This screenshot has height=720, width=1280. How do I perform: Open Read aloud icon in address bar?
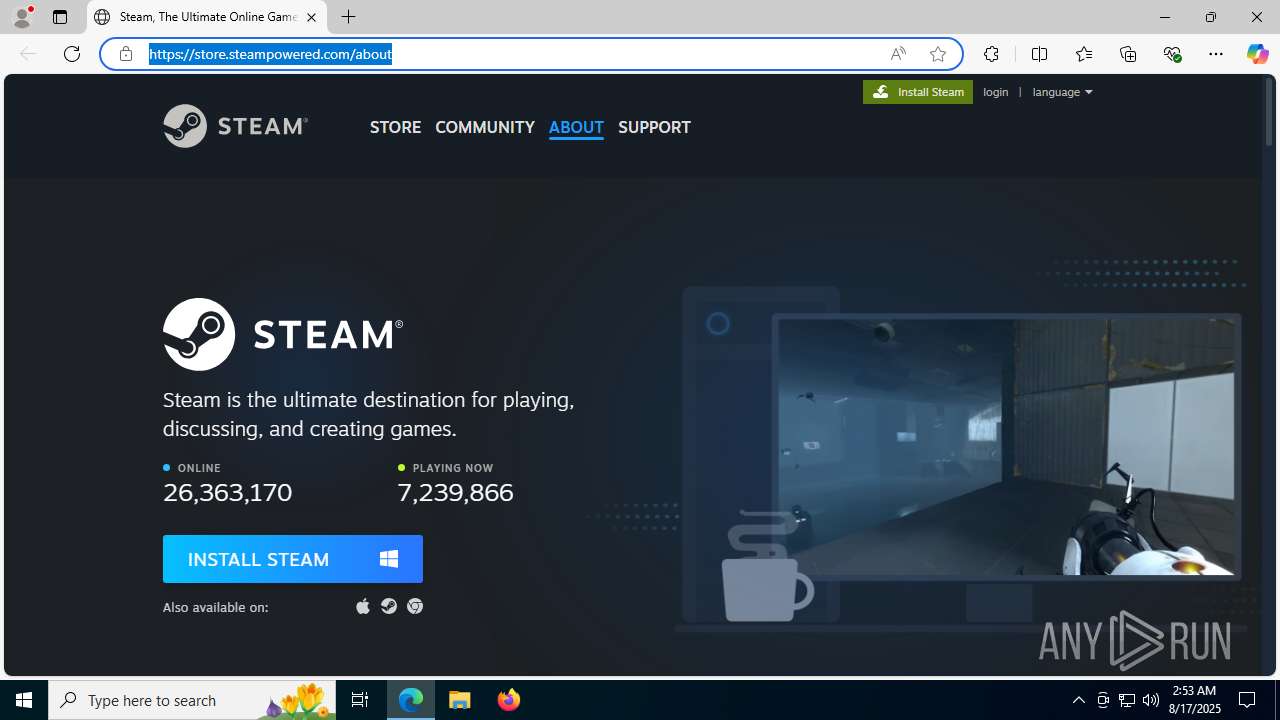(x=898, y=54)
